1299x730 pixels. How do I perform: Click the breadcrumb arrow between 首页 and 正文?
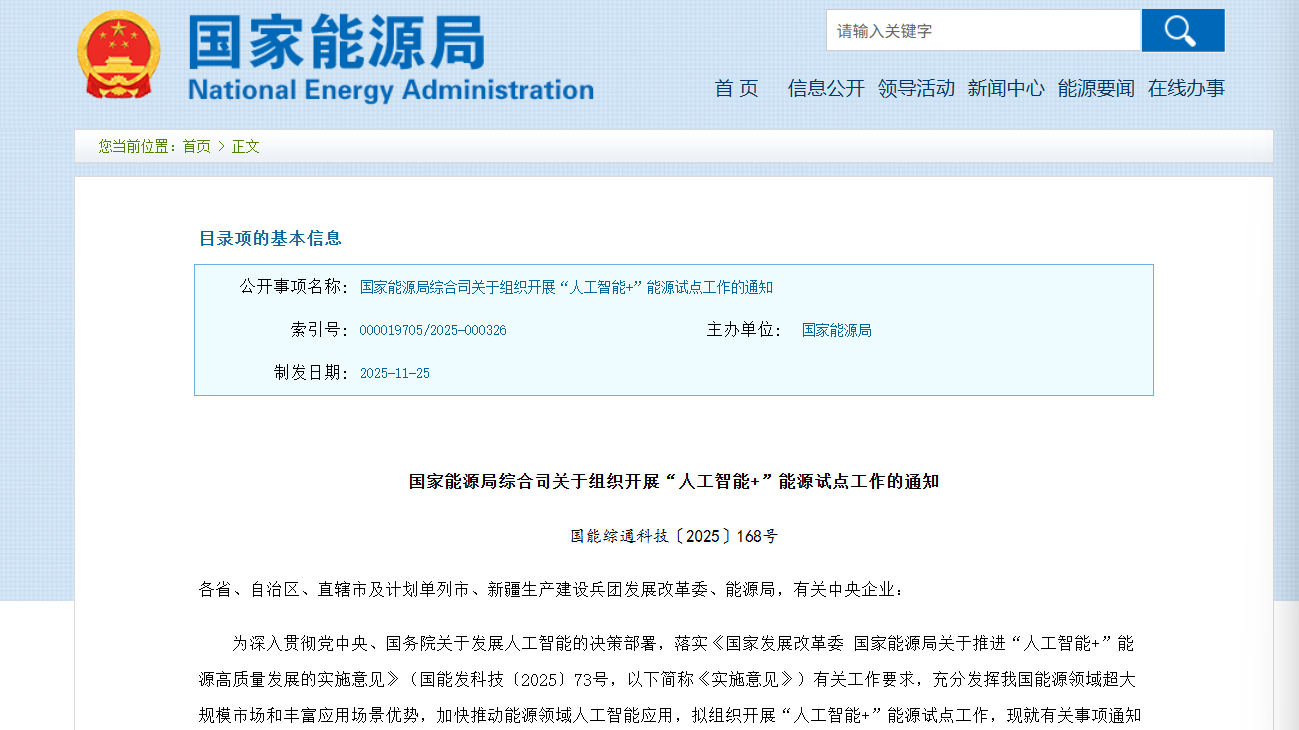coord(221,146)
